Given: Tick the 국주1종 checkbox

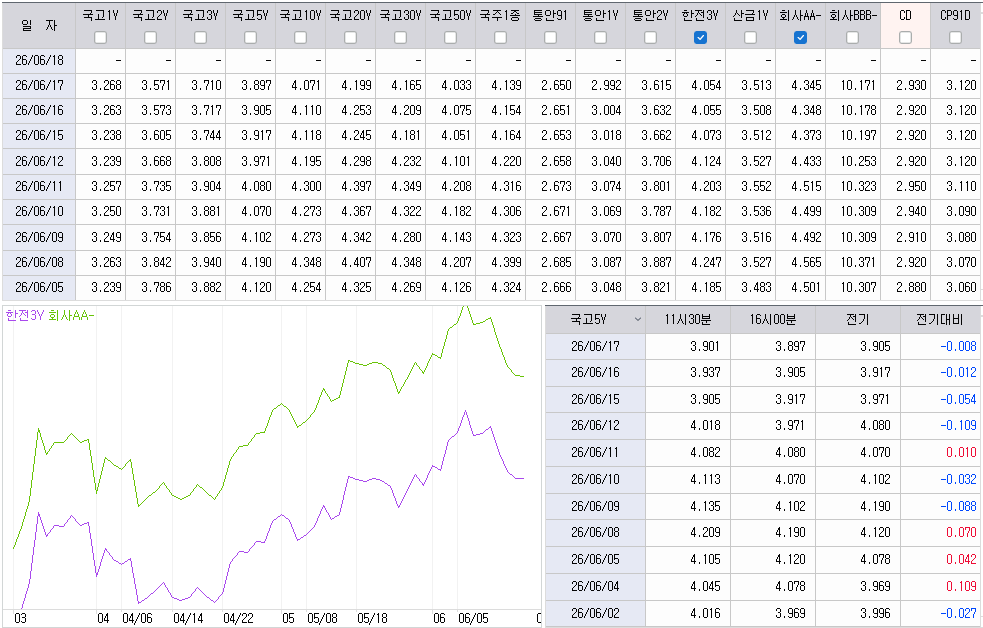Looking at the screenshot, I should (500, 38).
